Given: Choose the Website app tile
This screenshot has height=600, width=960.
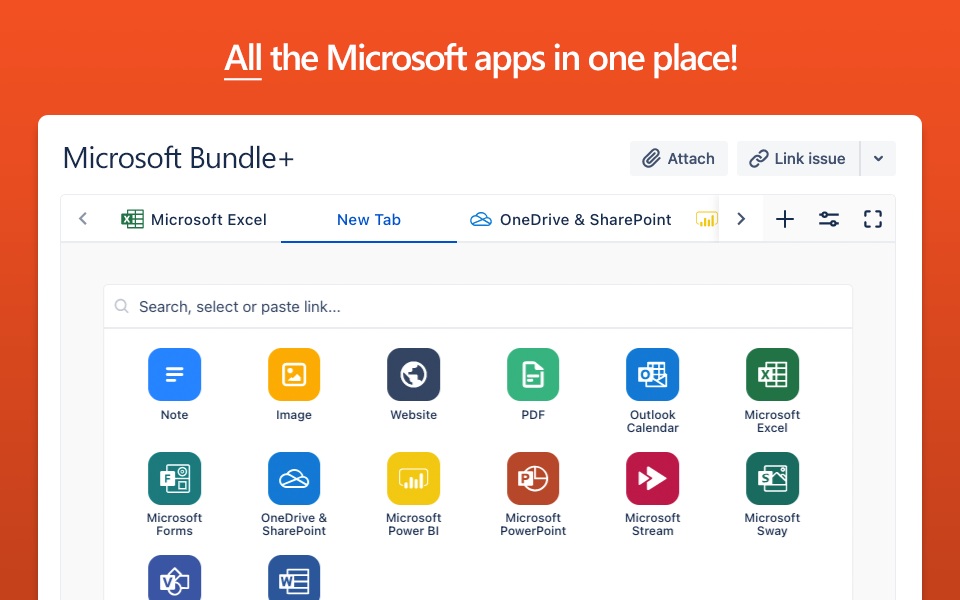Looking at the screenshot, I should point(413,375).
